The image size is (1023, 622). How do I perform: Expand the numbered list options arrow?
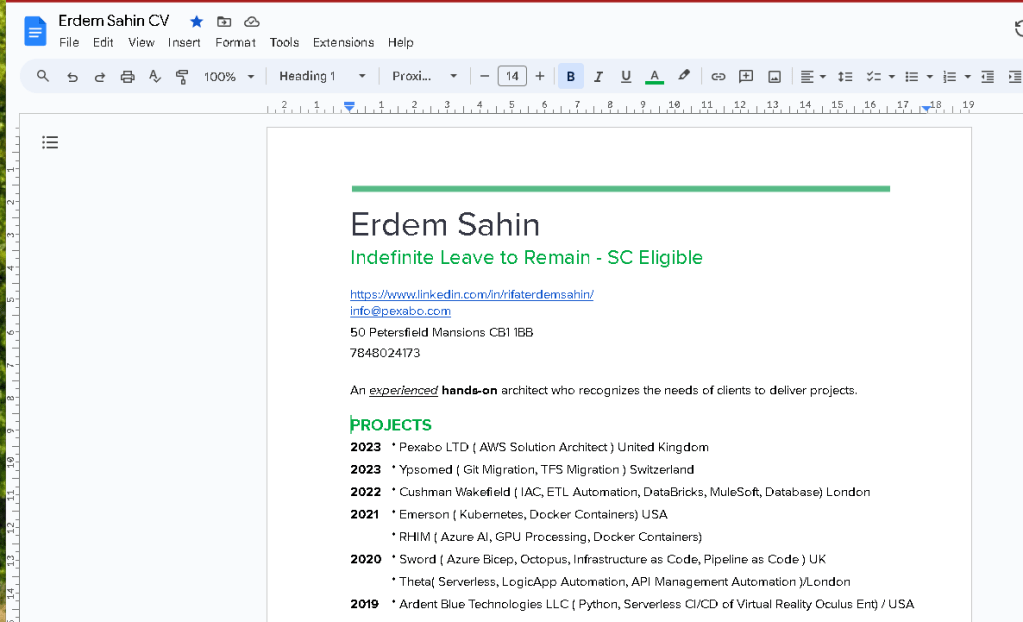[968, 77]
